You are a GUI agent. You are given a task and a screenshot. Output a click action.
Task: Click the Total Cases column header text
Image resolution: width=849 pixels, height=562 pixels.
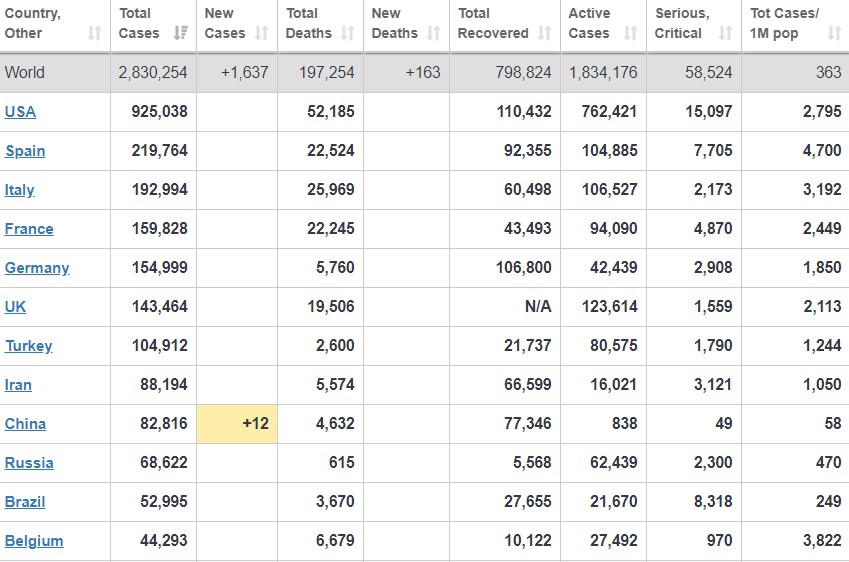click(139, 23)
